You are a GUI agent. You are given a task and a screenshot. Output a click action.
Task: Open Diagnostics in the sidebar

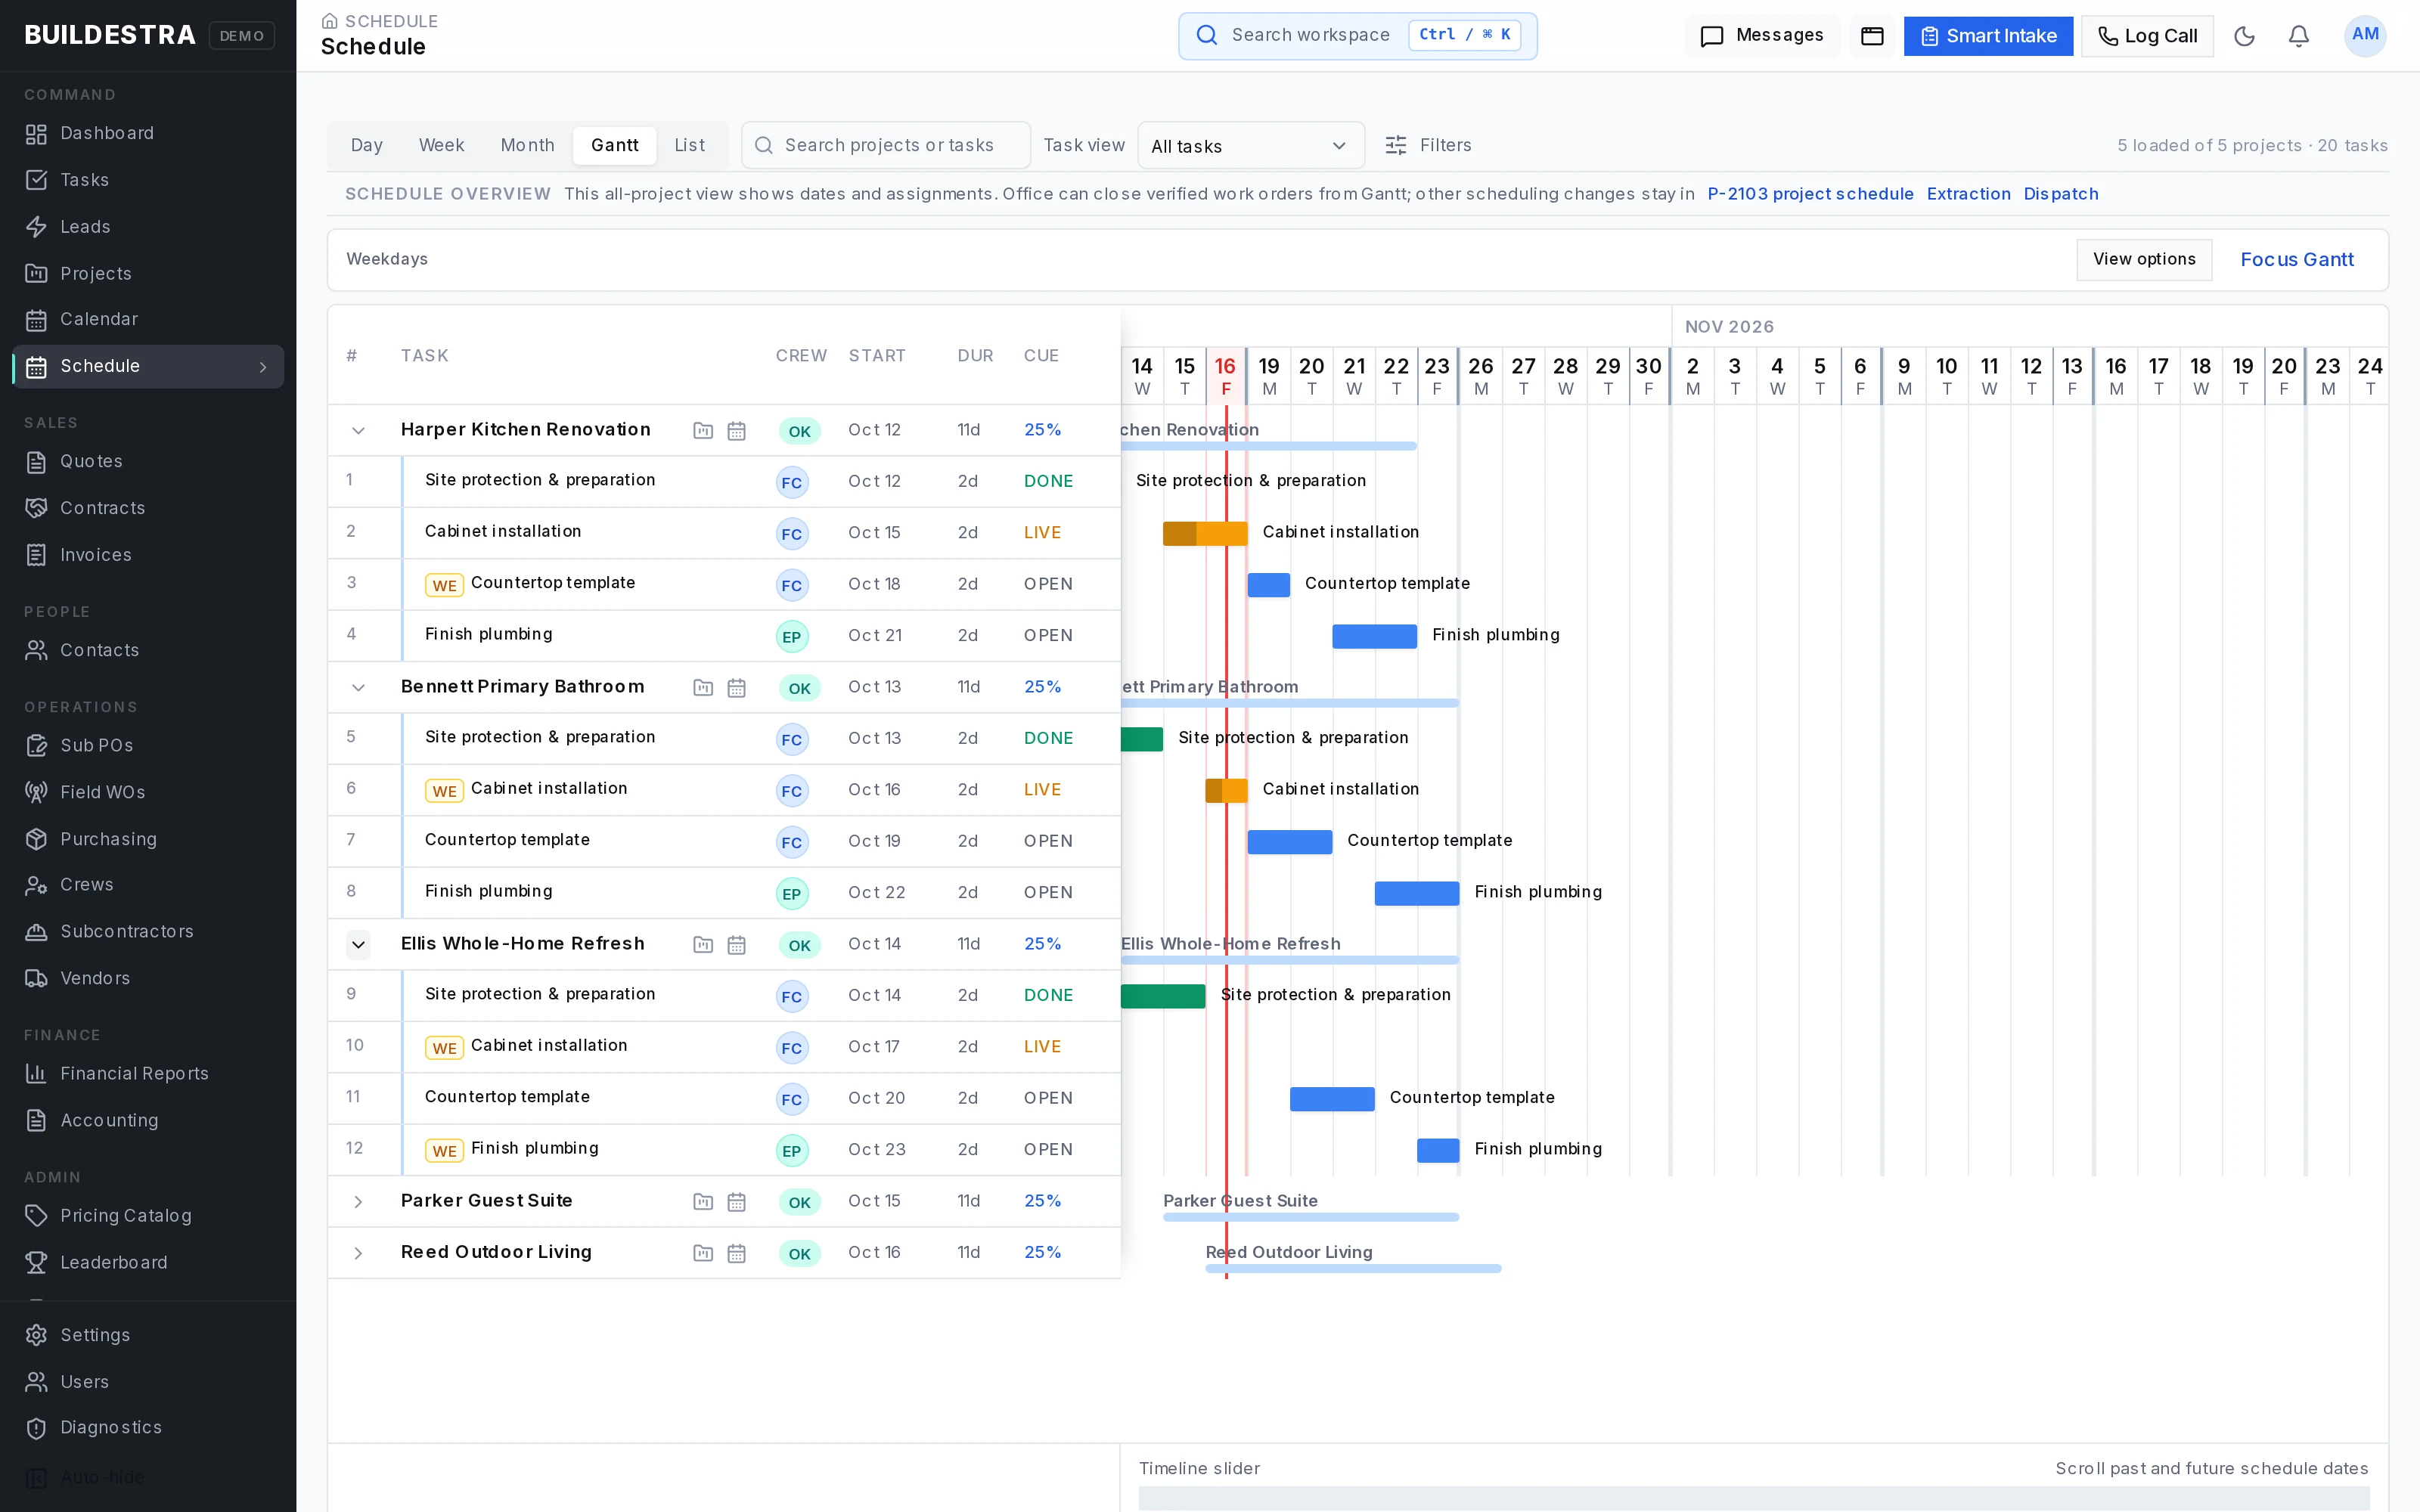click(x=148, y=1427)
